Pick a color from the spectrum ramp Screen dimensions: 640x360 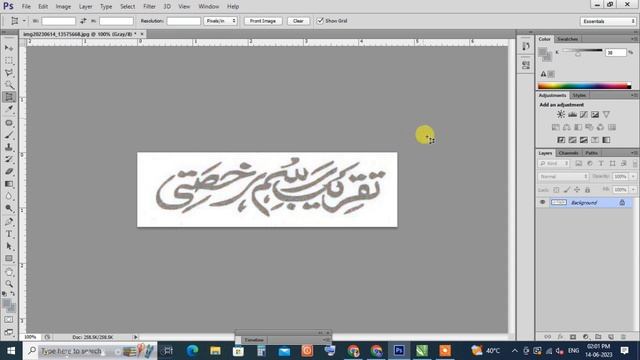pos(584,86)
